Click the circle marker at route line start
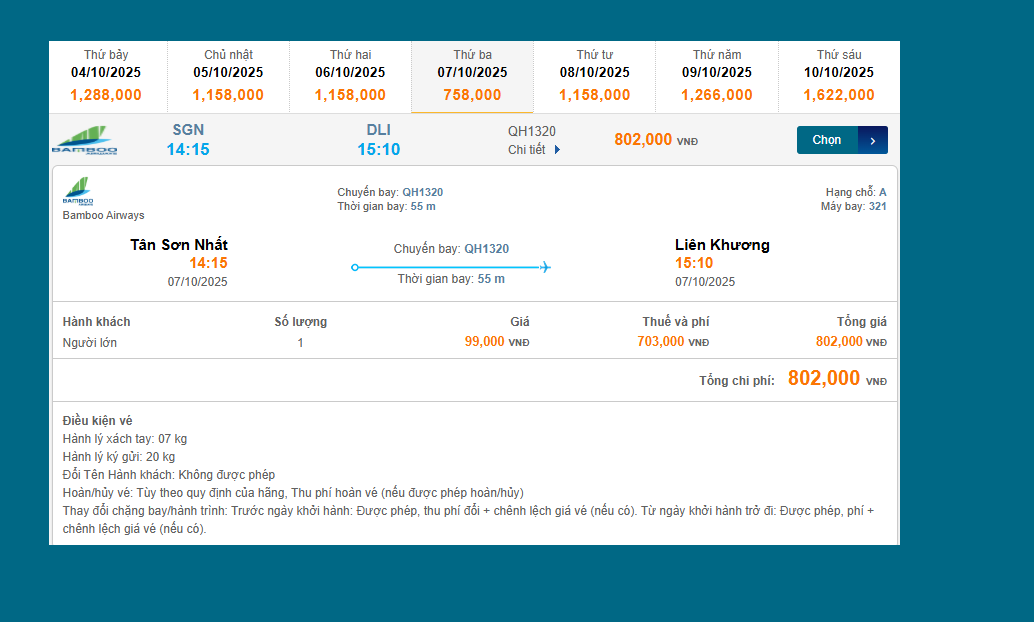 click(355, 267)
